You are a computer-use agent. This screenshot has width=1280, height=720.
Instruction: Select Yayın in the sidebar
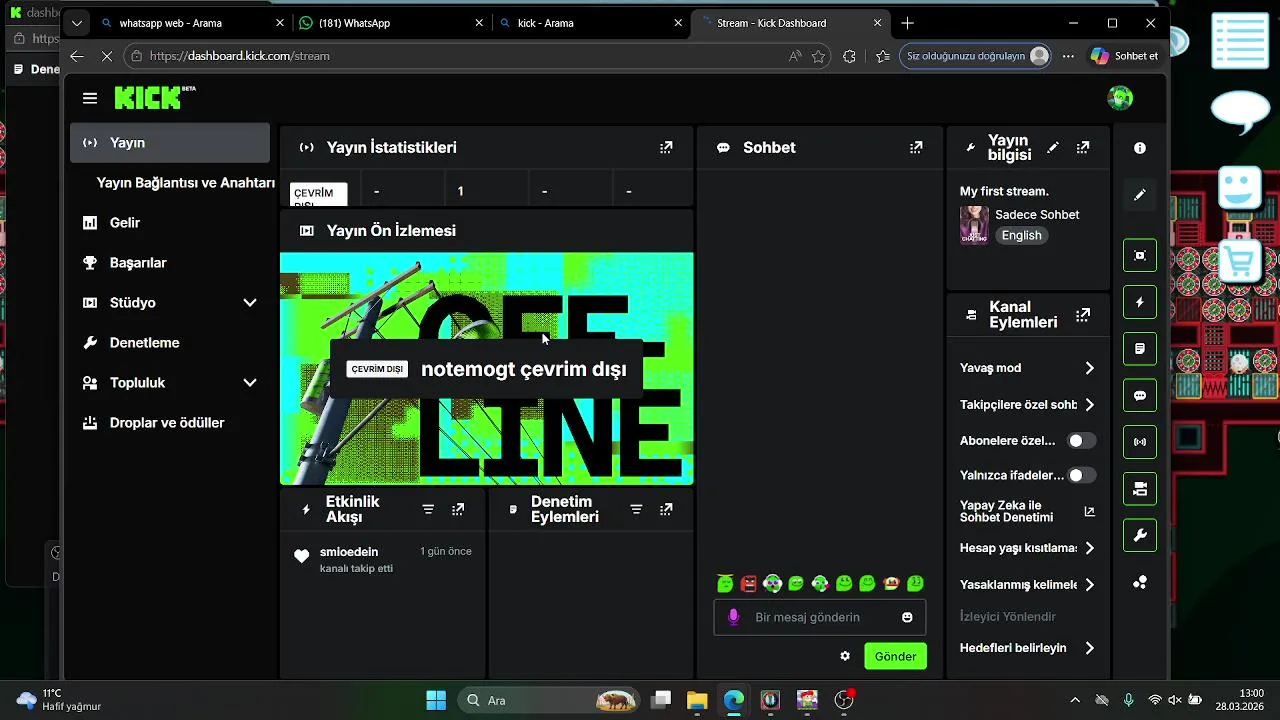click(170, 143)
